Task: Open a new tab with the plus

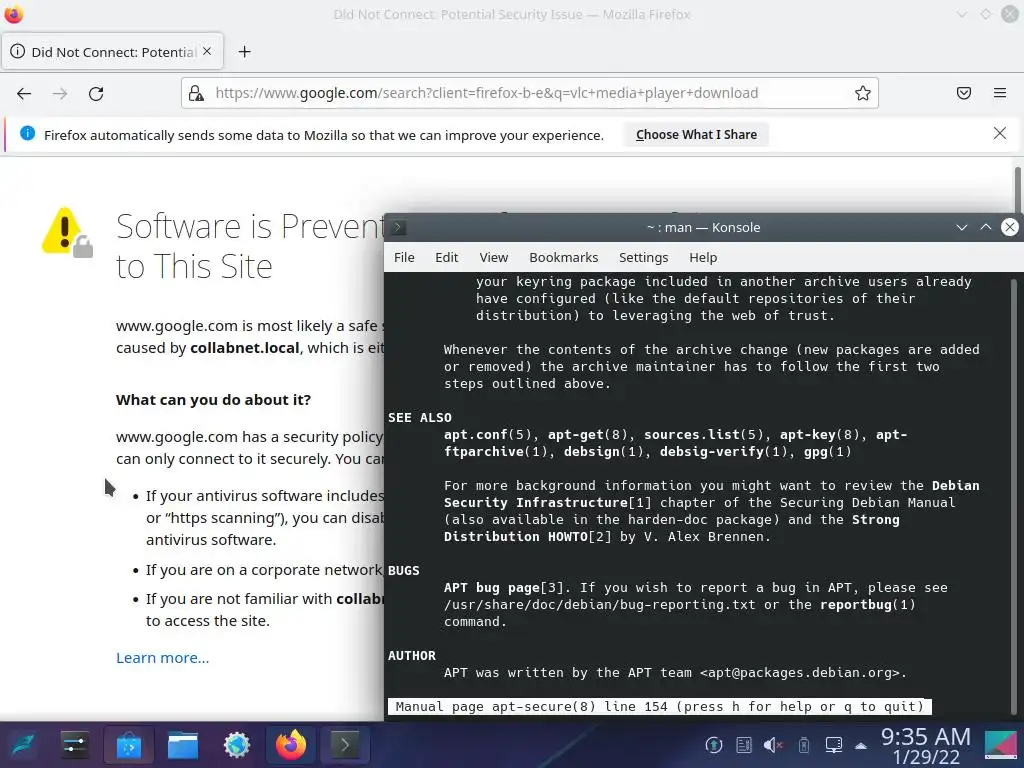Action: [244, 52]
